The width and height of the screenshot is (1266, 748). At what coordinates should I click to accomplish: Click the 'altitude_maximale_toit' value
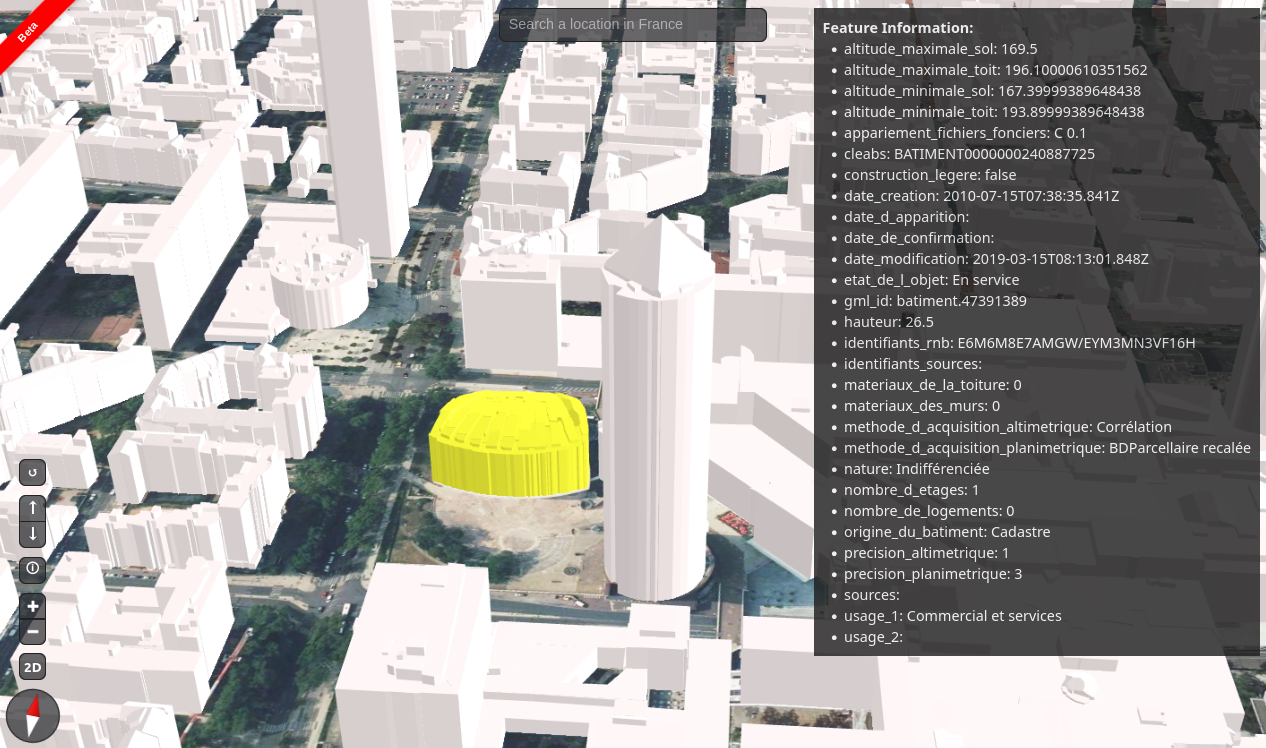point(1075,70)
